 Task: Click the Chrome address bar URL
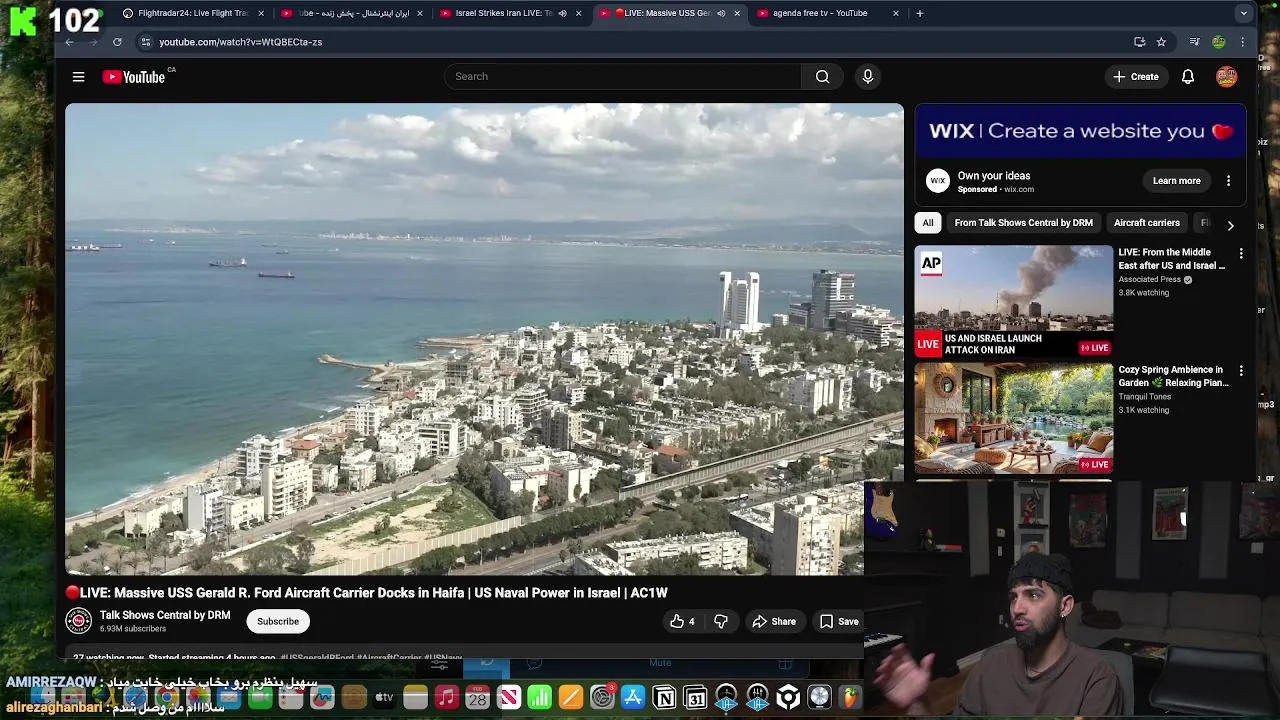[x=240, y=42]
